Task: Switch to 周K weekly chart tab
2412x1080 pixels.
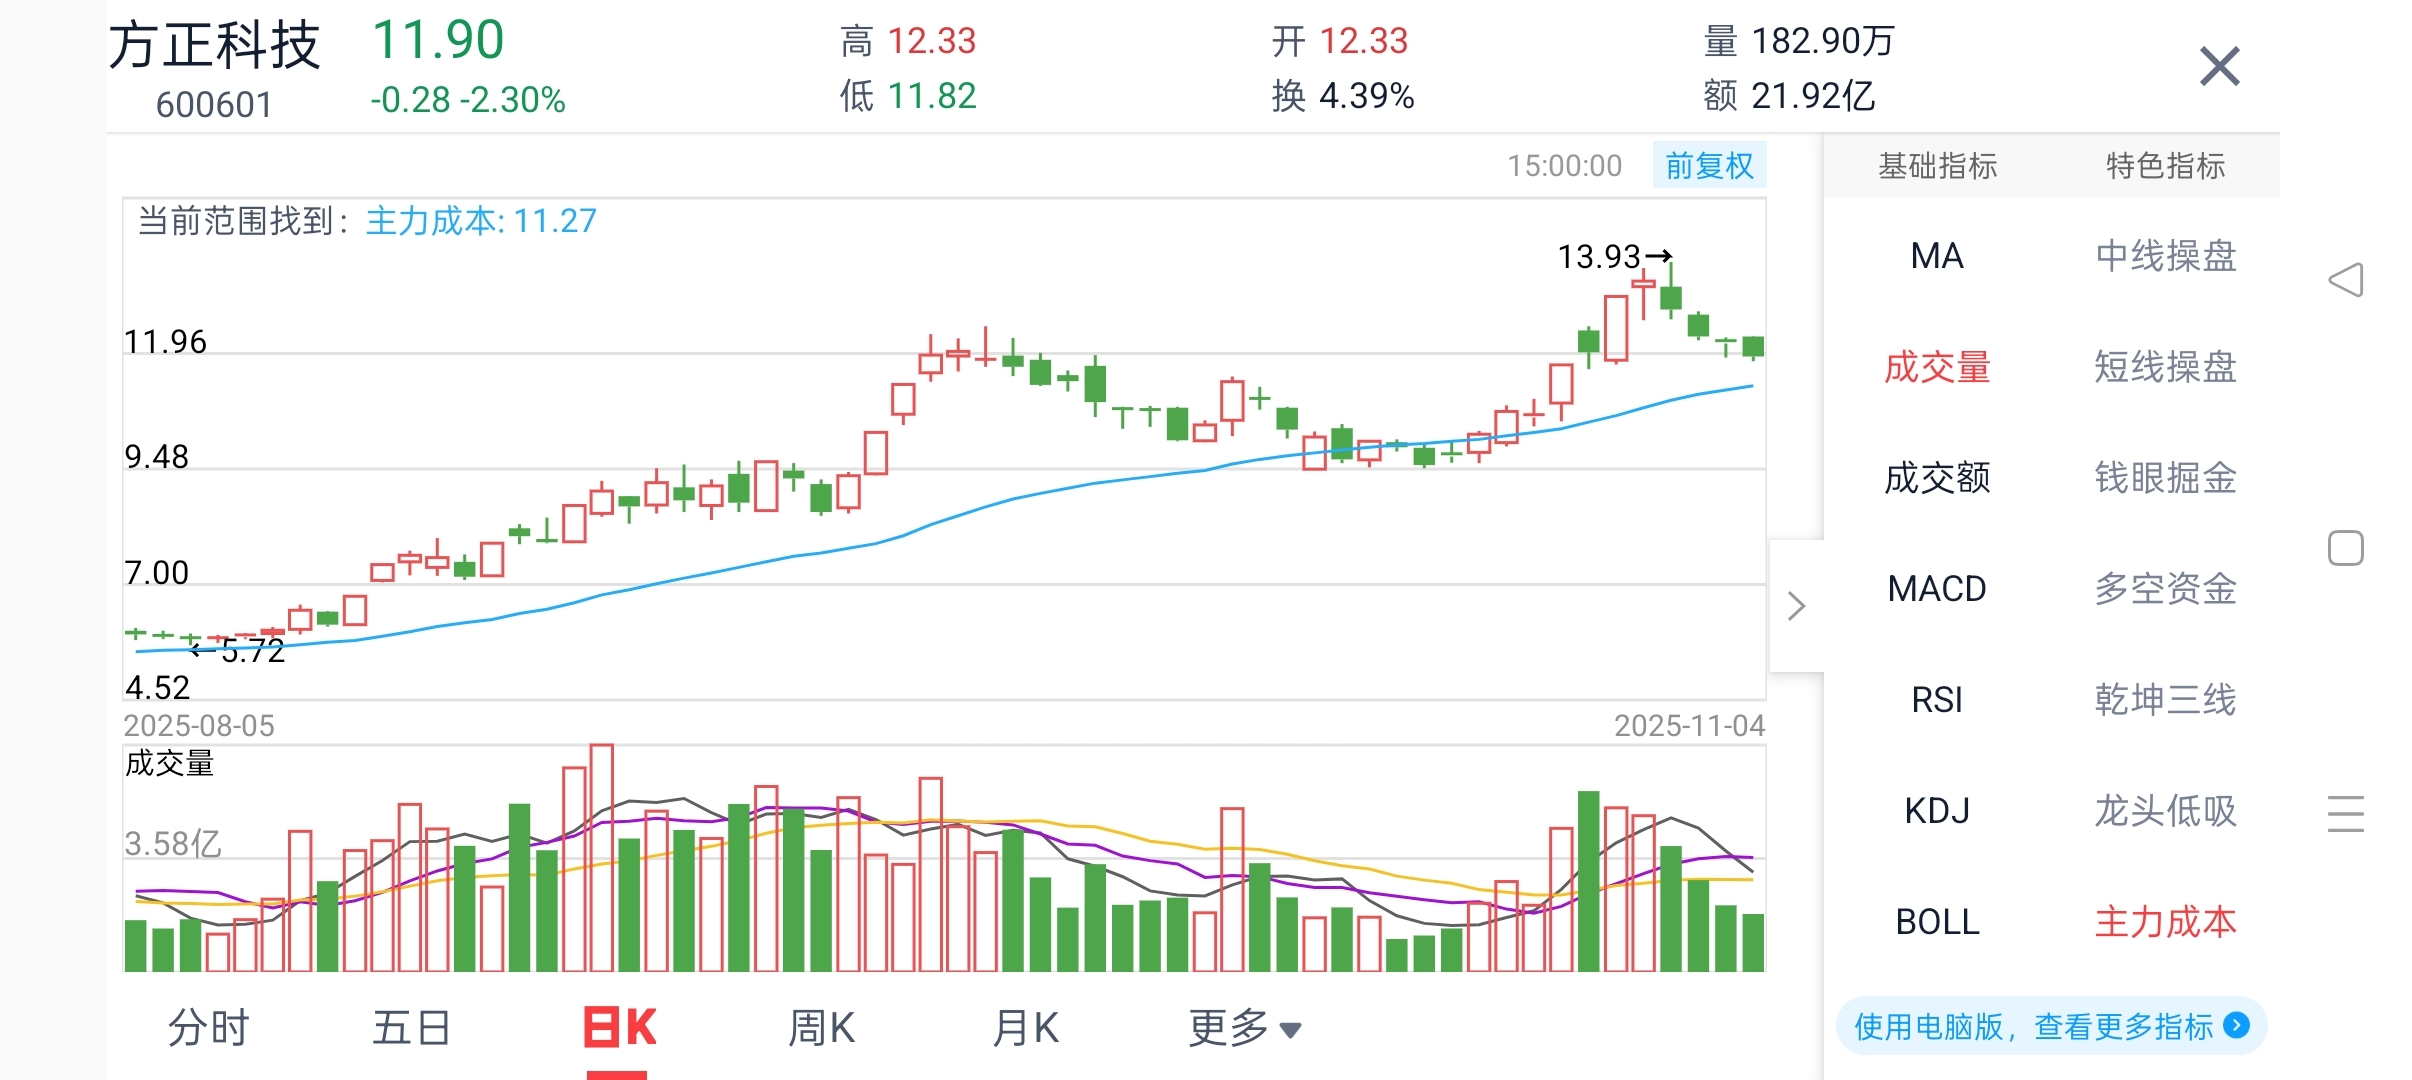Action: (821, 1028)
